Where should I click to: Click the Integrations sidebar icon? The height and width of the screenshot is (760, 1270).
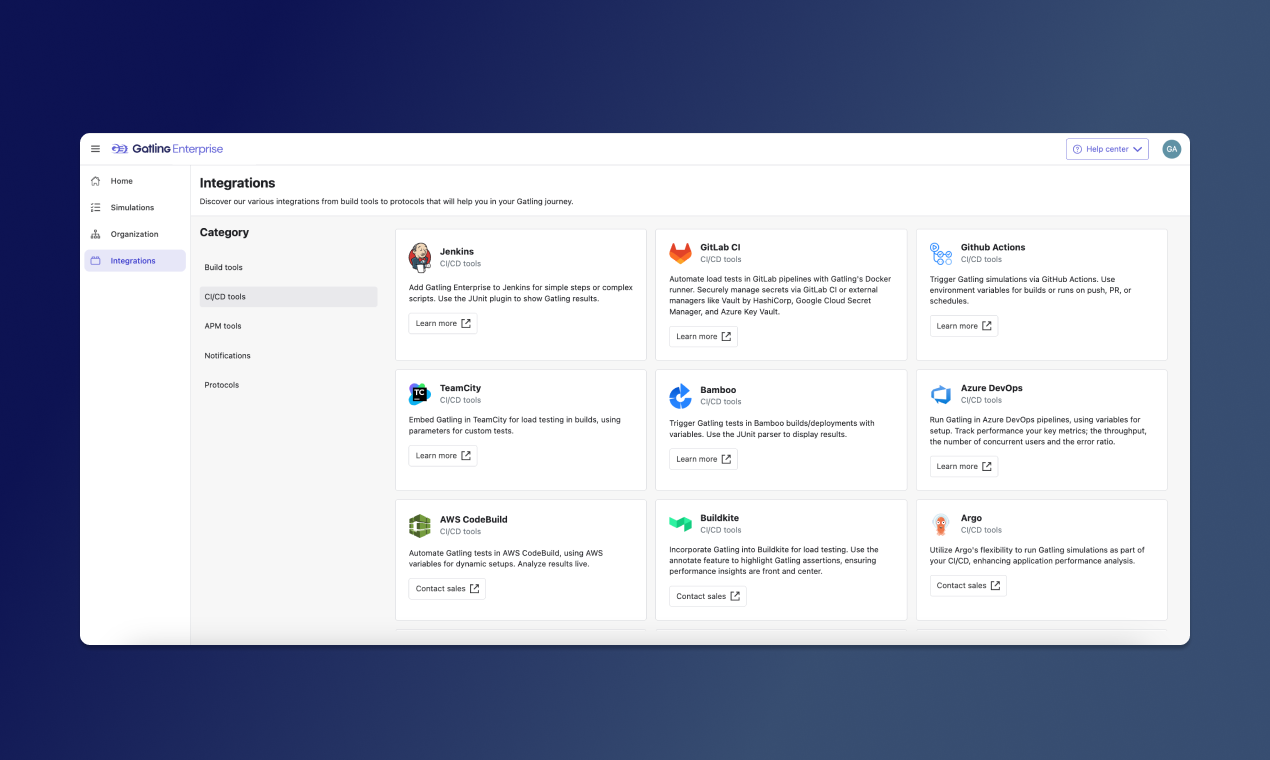coord(95,260)
